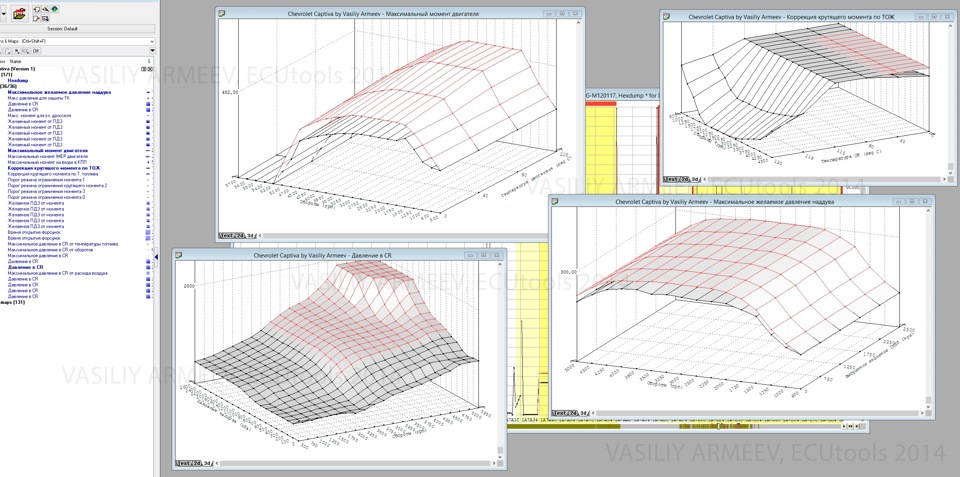Select map 'Макс. момент для эл. дросселя'
The image size is (960, 477).
tap(39, 115)
